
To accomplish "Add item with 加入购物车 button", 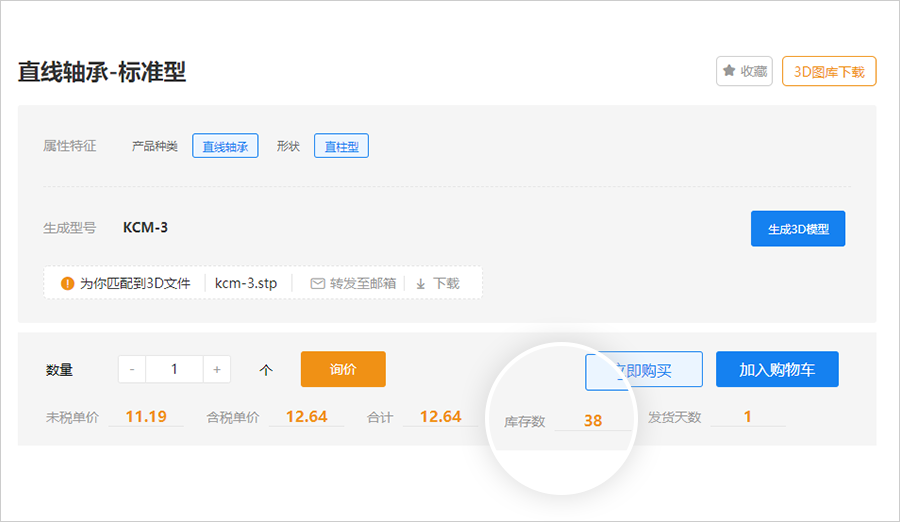I will 777,370.
